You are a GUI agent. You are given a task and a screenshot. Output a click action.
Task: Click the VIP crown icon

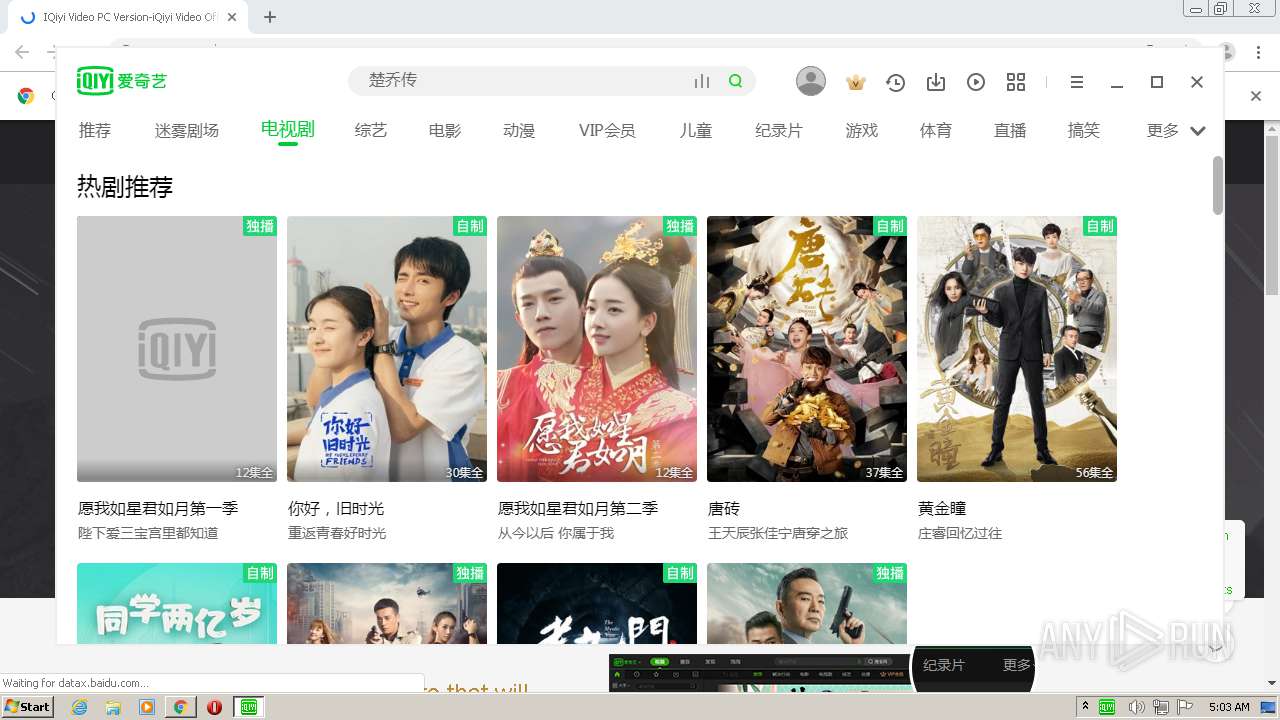click(x=855, y=83)
